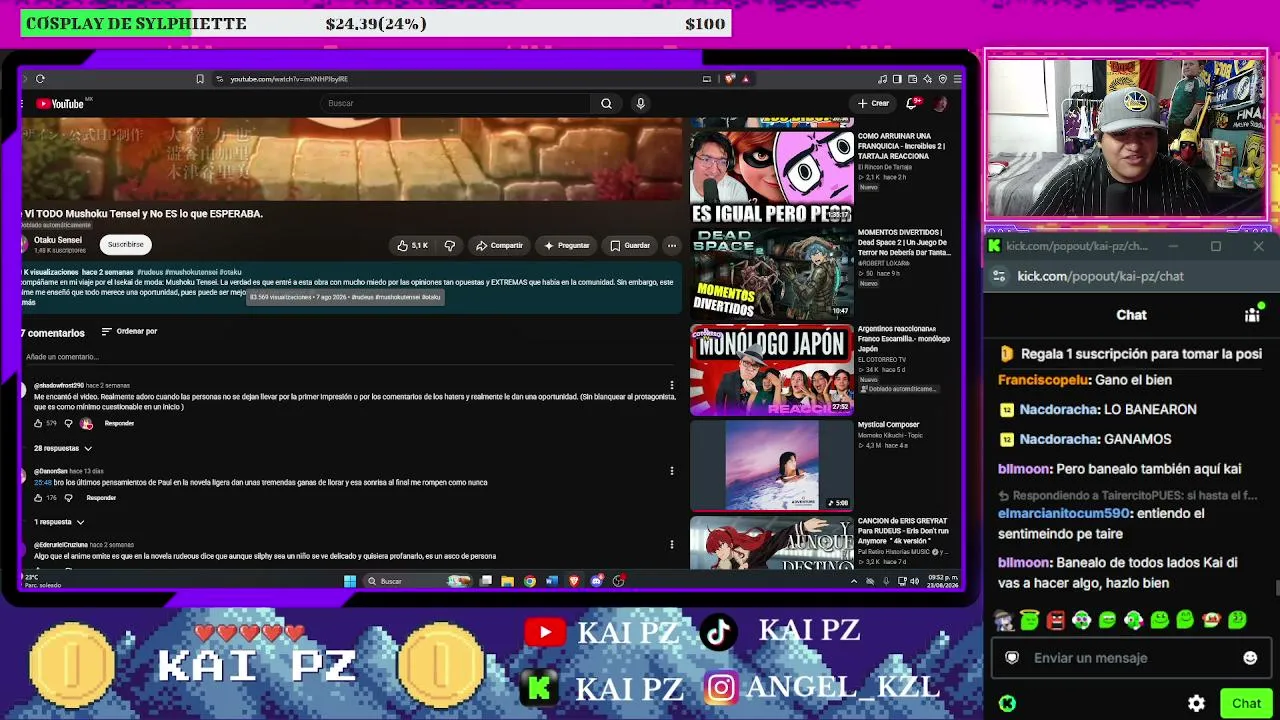Open Discord from the taskbar
The image size is (1280, 720).
(x=596, y=581)
